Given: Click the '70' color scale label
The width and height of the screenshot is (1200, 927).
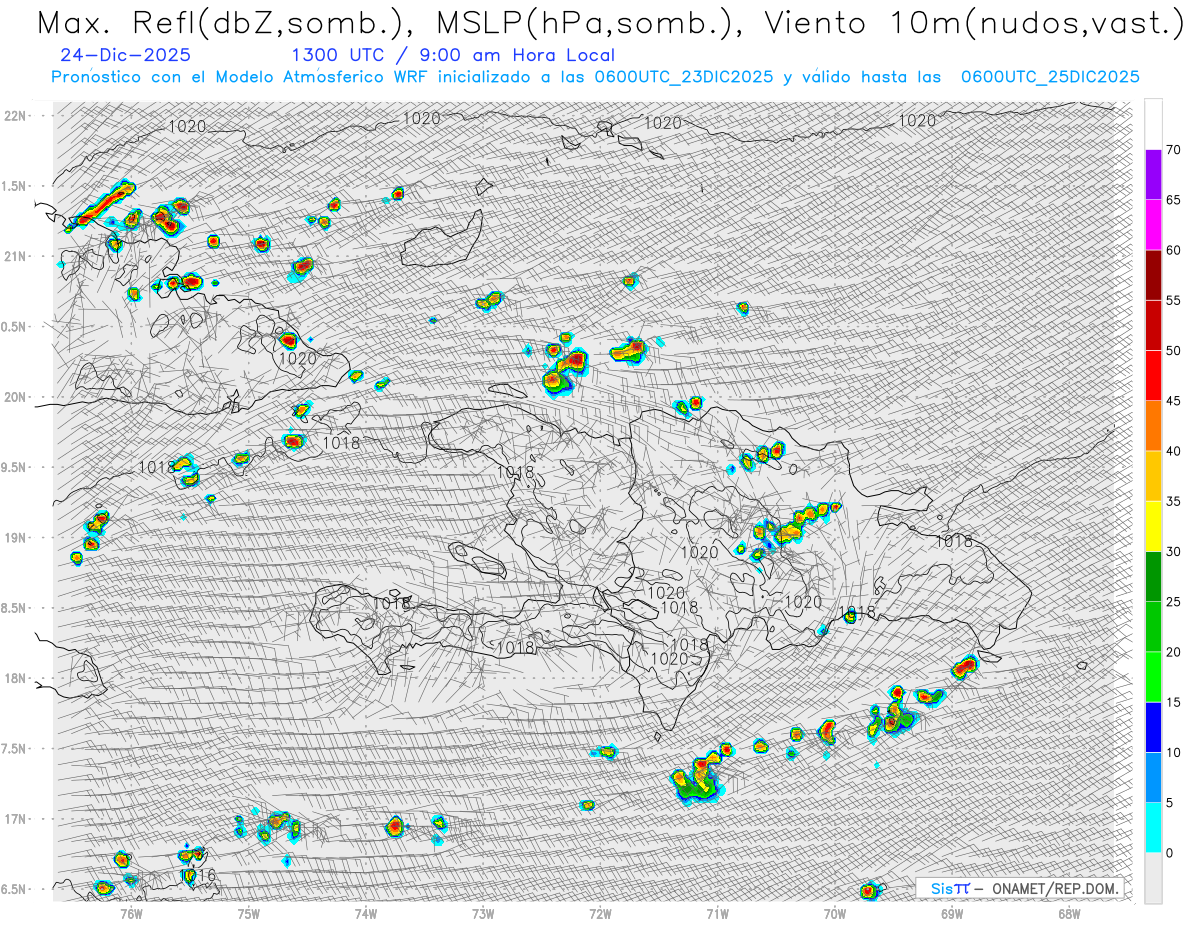Looking at the screenshot, I should point(1173,150).
